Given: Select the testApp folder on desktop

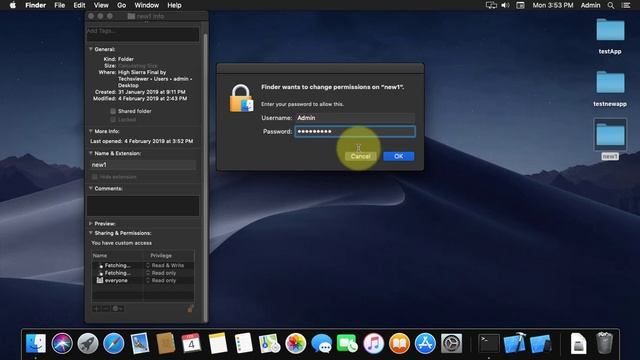Looking at the screenshot, I should 610,36.
